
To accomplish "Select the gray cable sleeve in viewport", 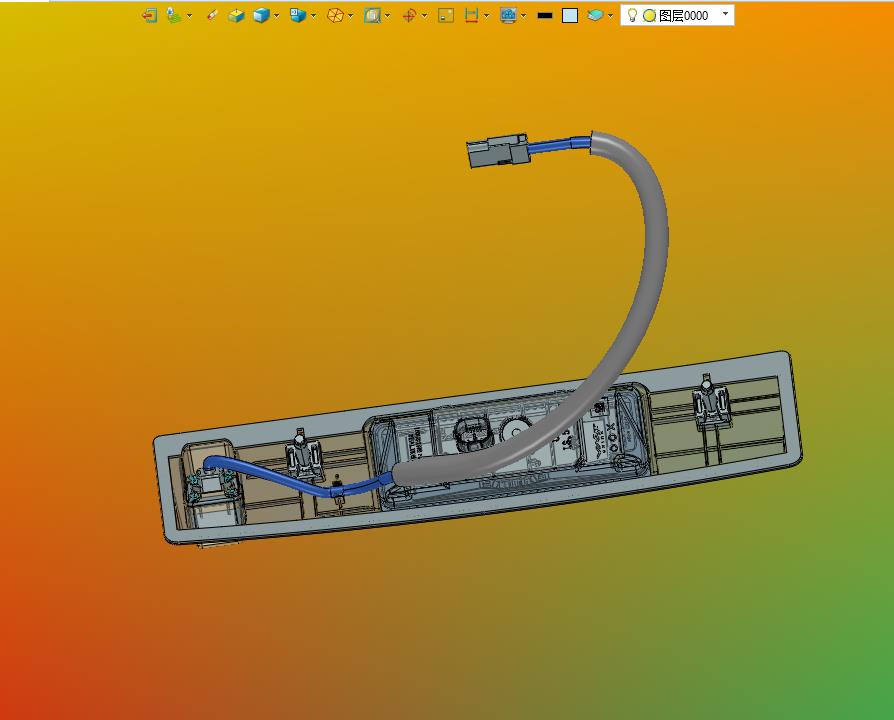I will pos(656,239).
